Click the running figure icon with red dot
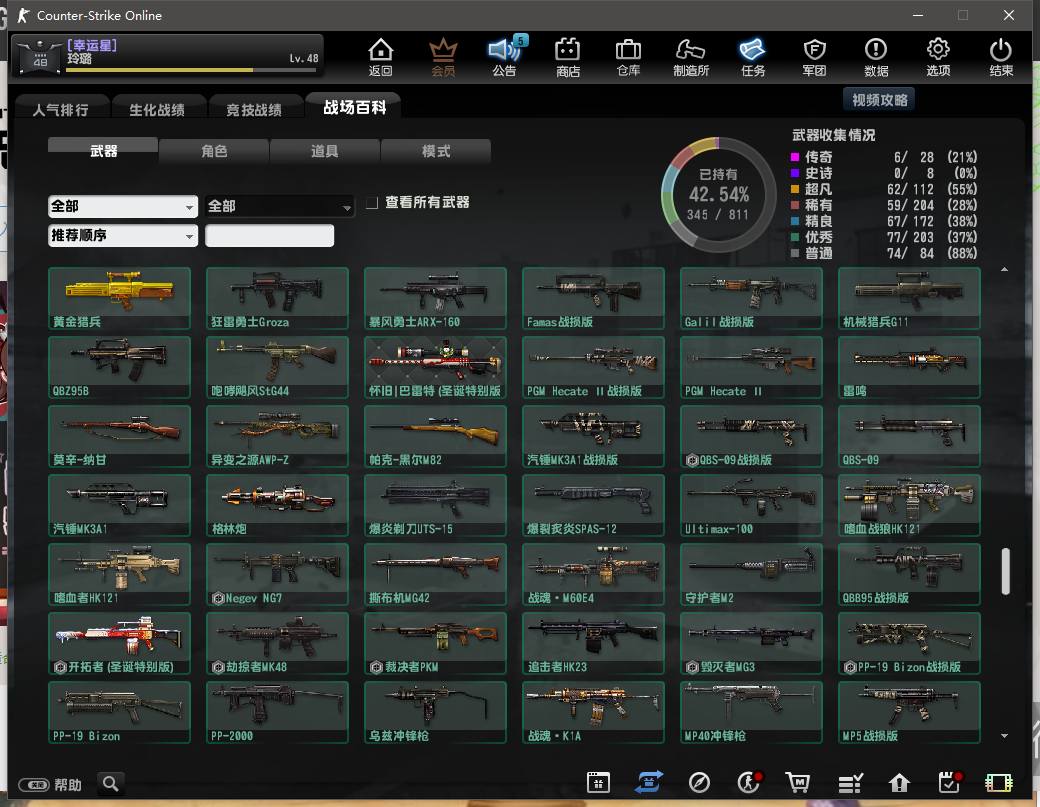Image resolution: width=1040 pixels, height=807 pixels. 749,782
